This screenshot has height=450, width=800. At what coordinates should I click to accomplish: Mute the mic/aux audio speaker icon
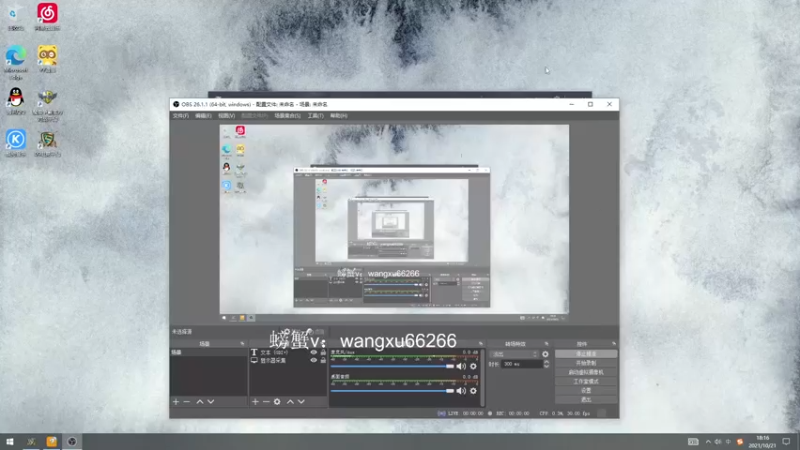tap(461, 366)
